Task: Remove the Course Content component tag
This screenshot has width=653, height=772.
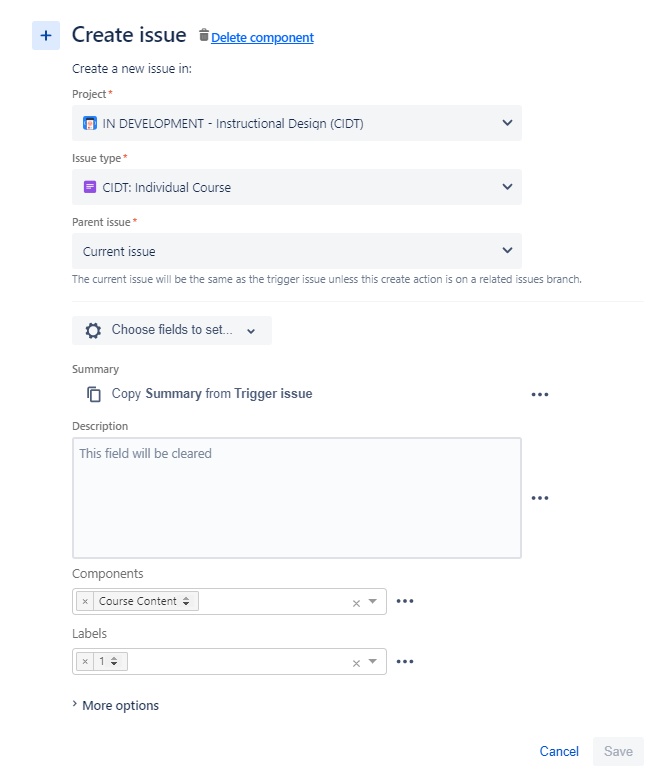Action: click(85, 601)
